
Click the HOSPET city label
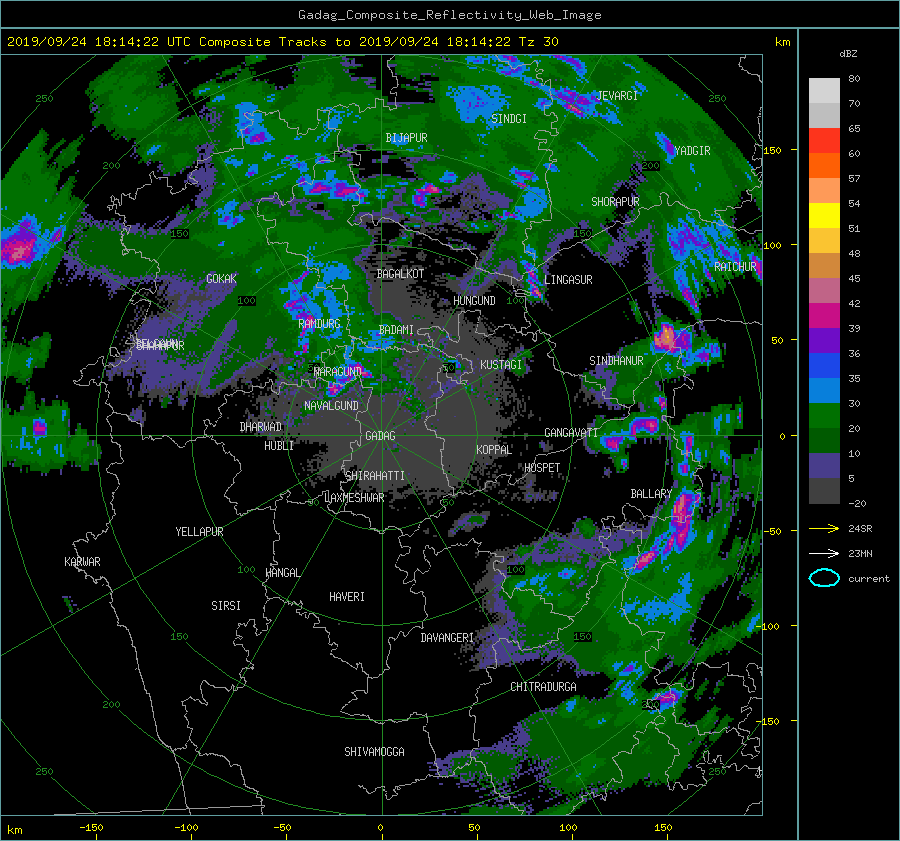pyautogui.click(x=542, y=468)
